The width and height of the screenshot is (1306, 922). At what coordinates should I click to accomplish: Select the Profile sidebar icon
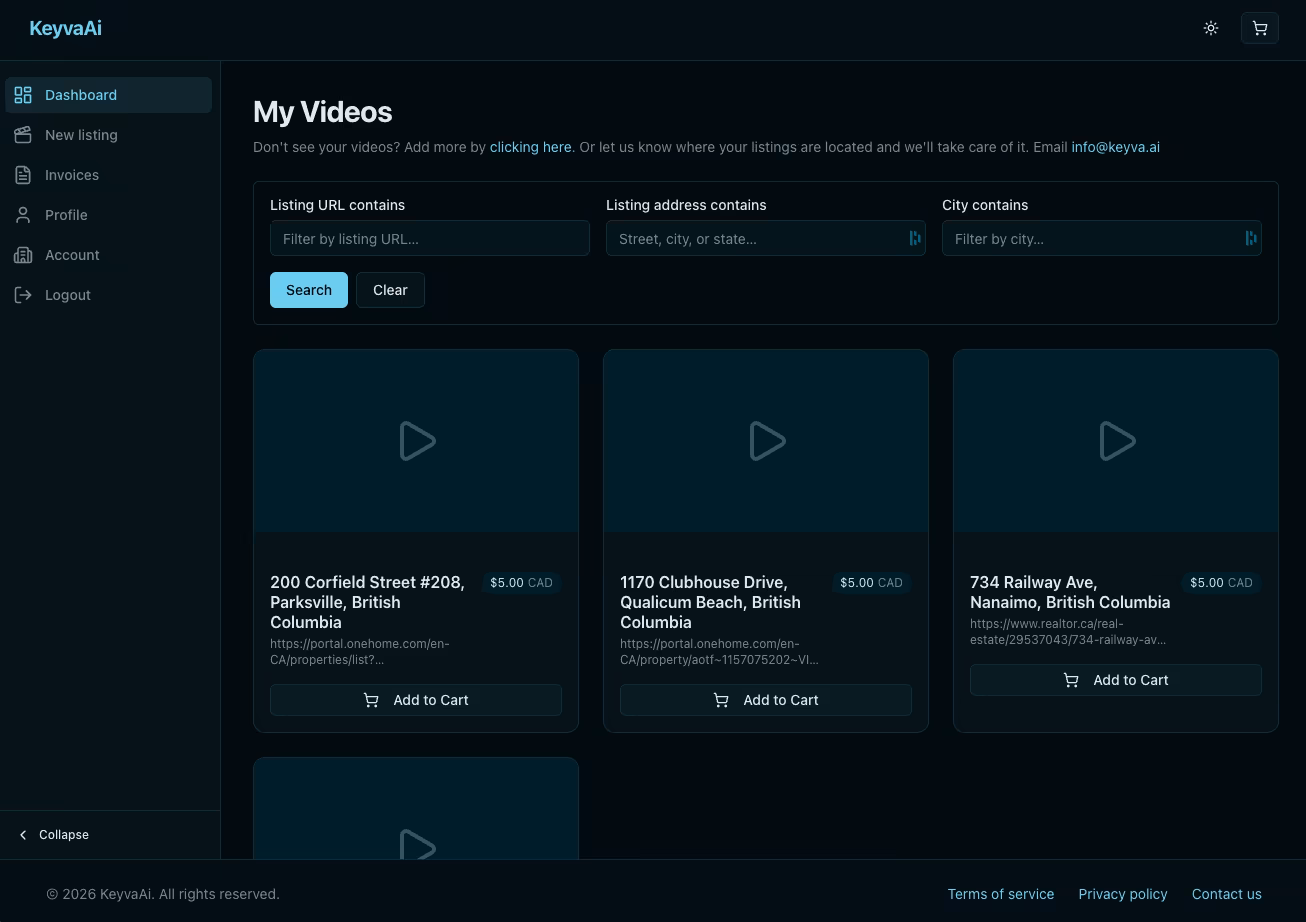coord(23,215)
